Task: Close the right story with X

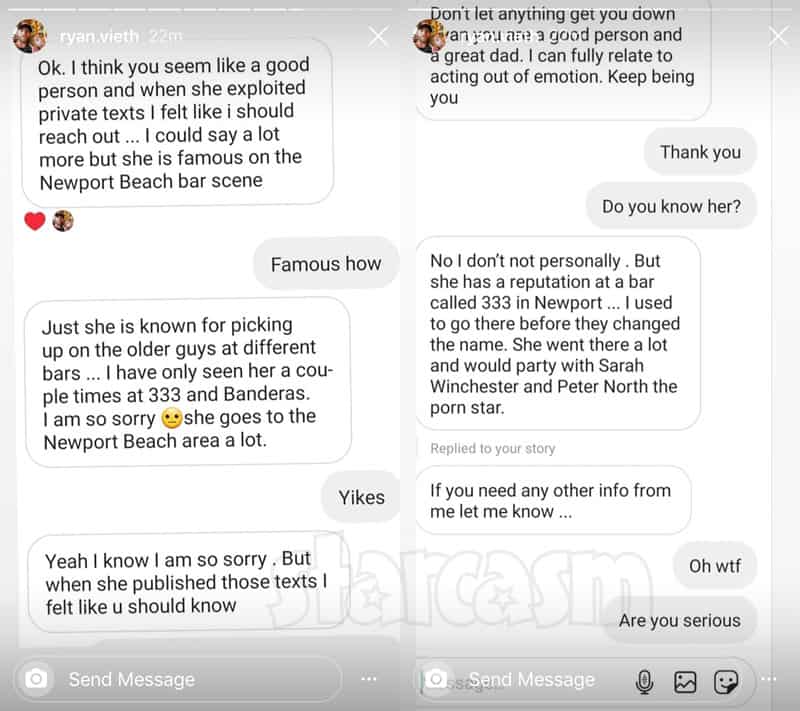Action: pos(779,37)
